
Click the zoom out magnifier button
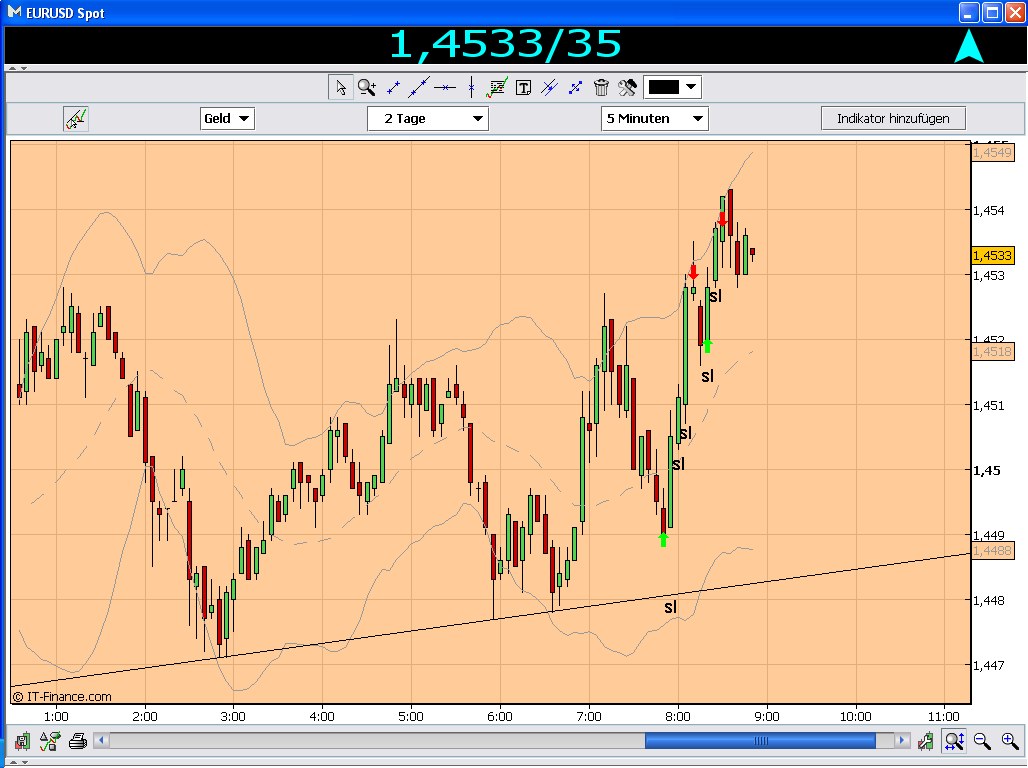pos(981,741)
